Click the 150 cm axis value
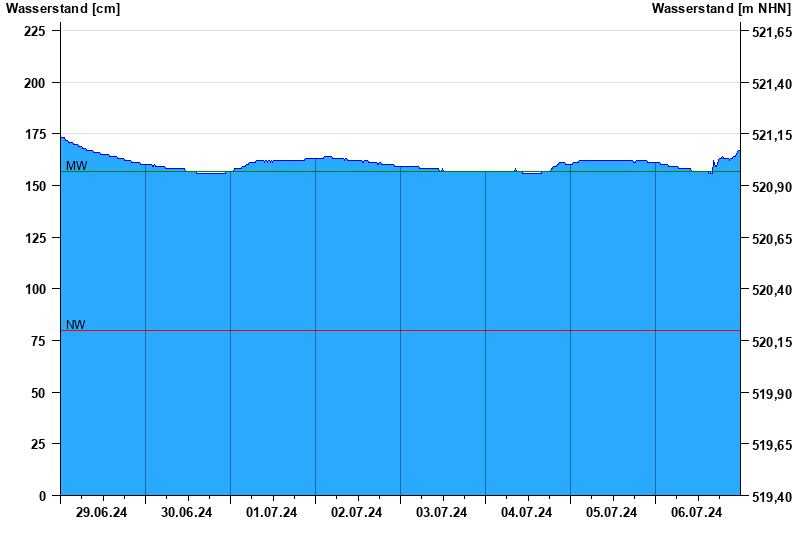Image resolution: width=800 pixels, height=550 pixels. click(x=35, y=187)
